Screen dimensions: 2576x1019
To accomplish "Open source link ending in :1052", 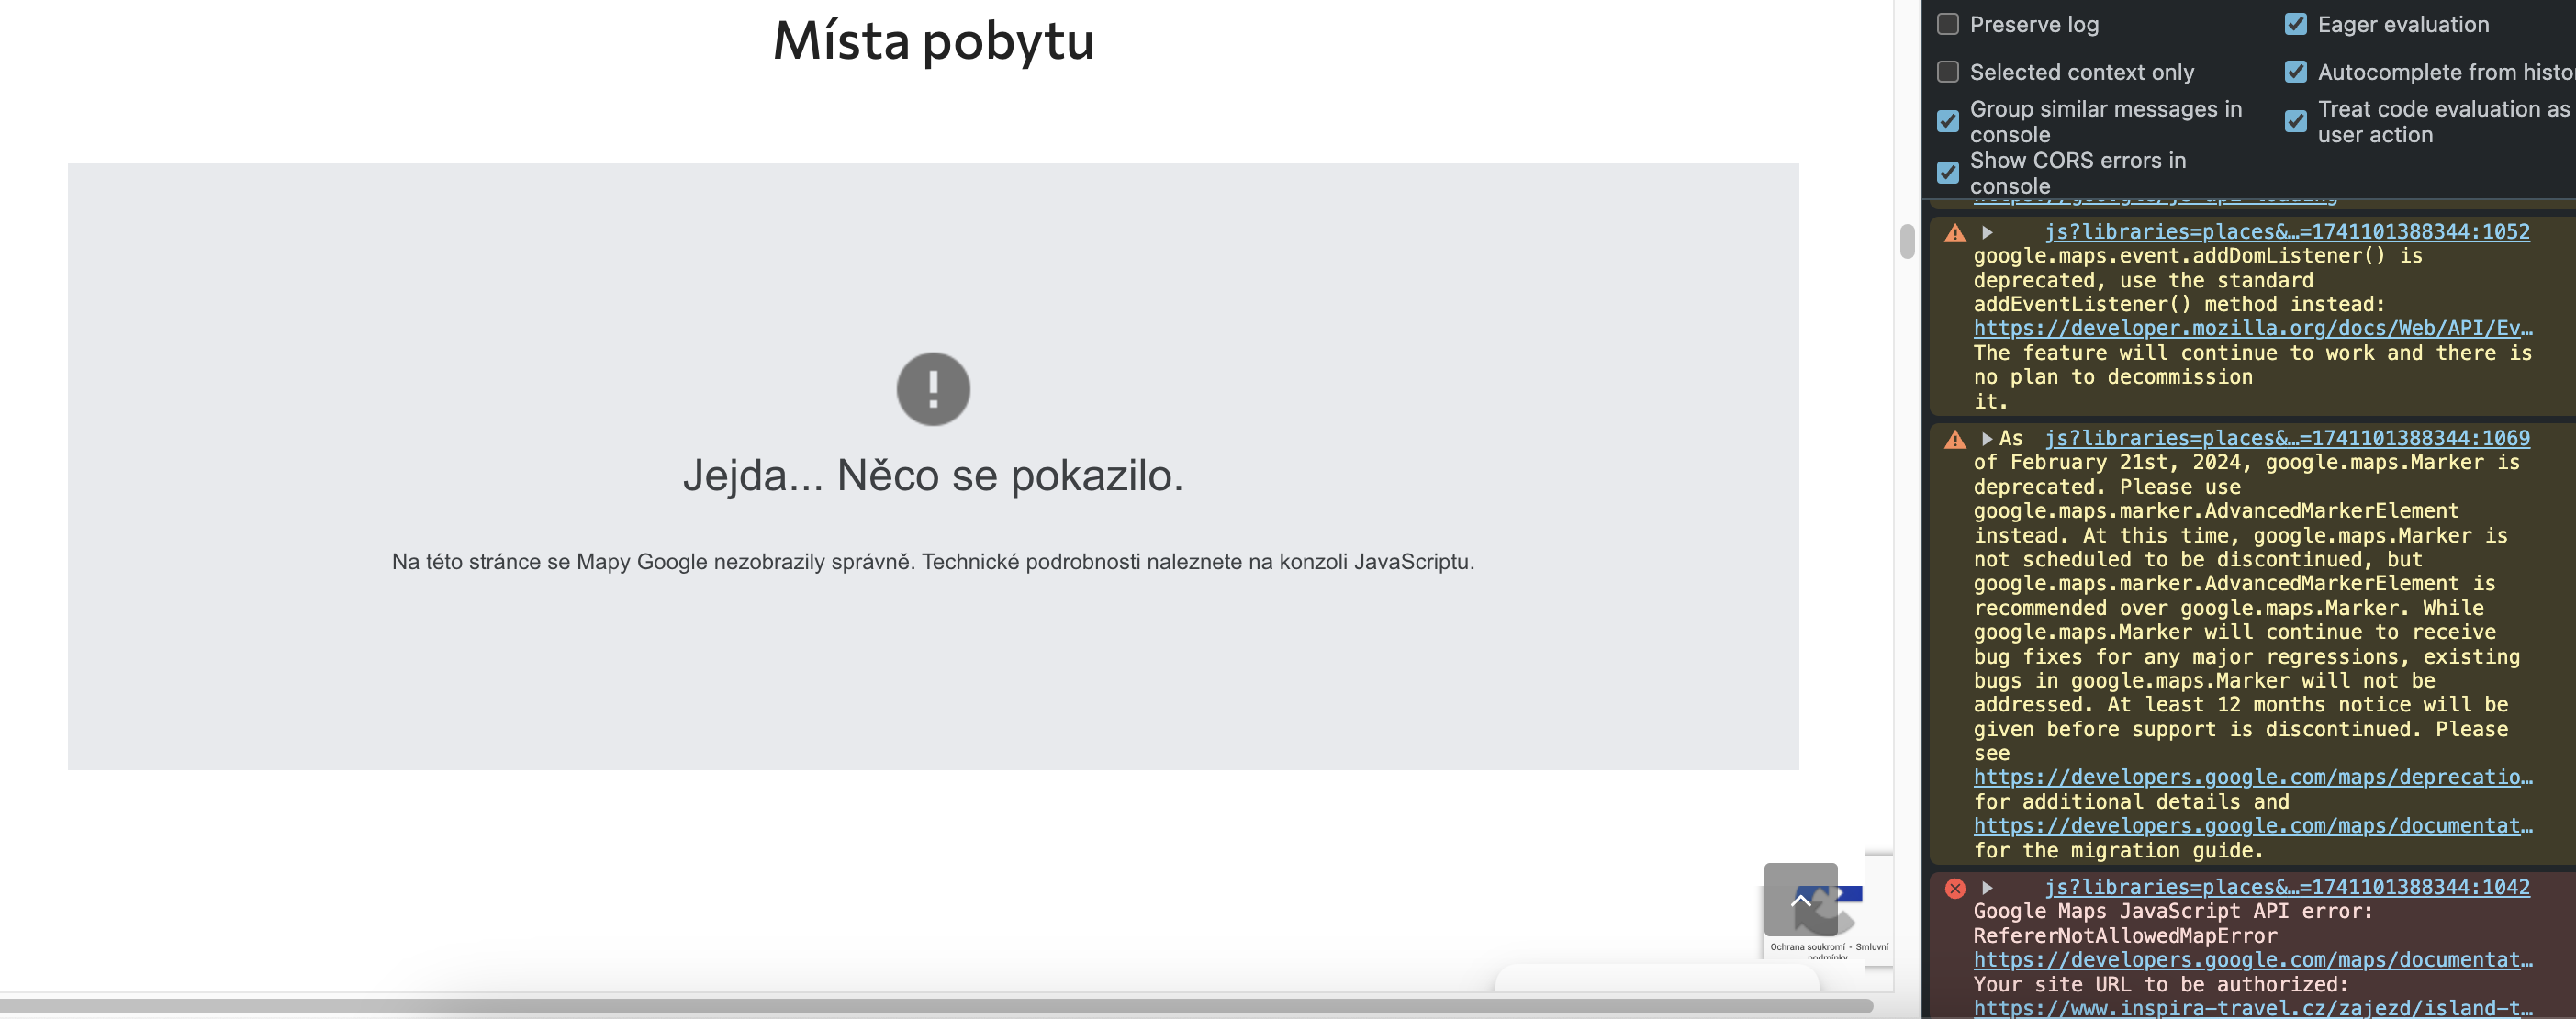I will click(x=2287, y=232).
